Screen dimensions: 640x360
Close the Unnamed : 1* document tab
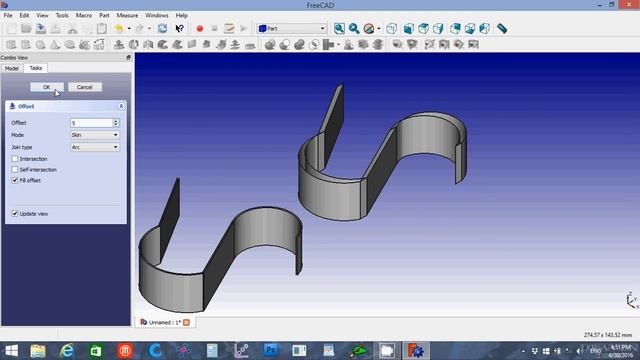click(187, 322)
